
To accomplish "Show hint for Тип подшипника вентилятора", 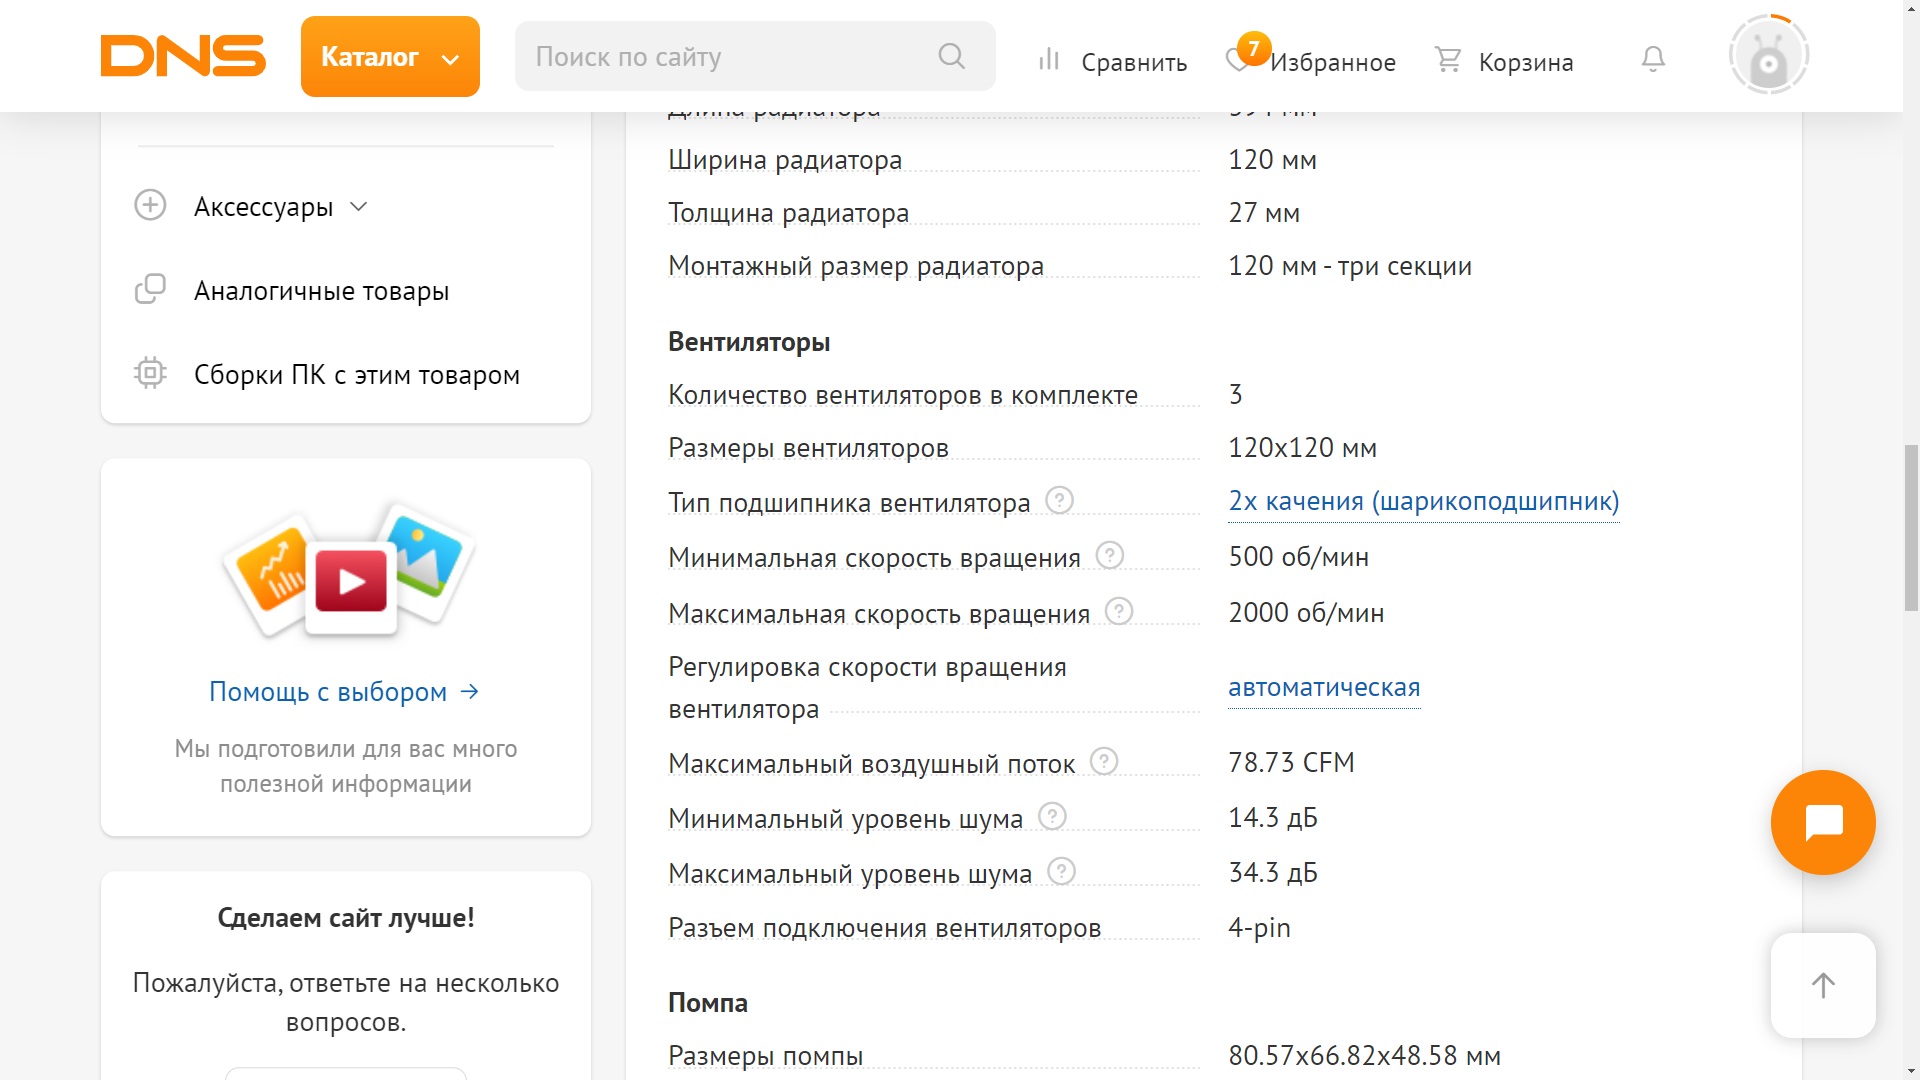I will tap(1059, 500).
